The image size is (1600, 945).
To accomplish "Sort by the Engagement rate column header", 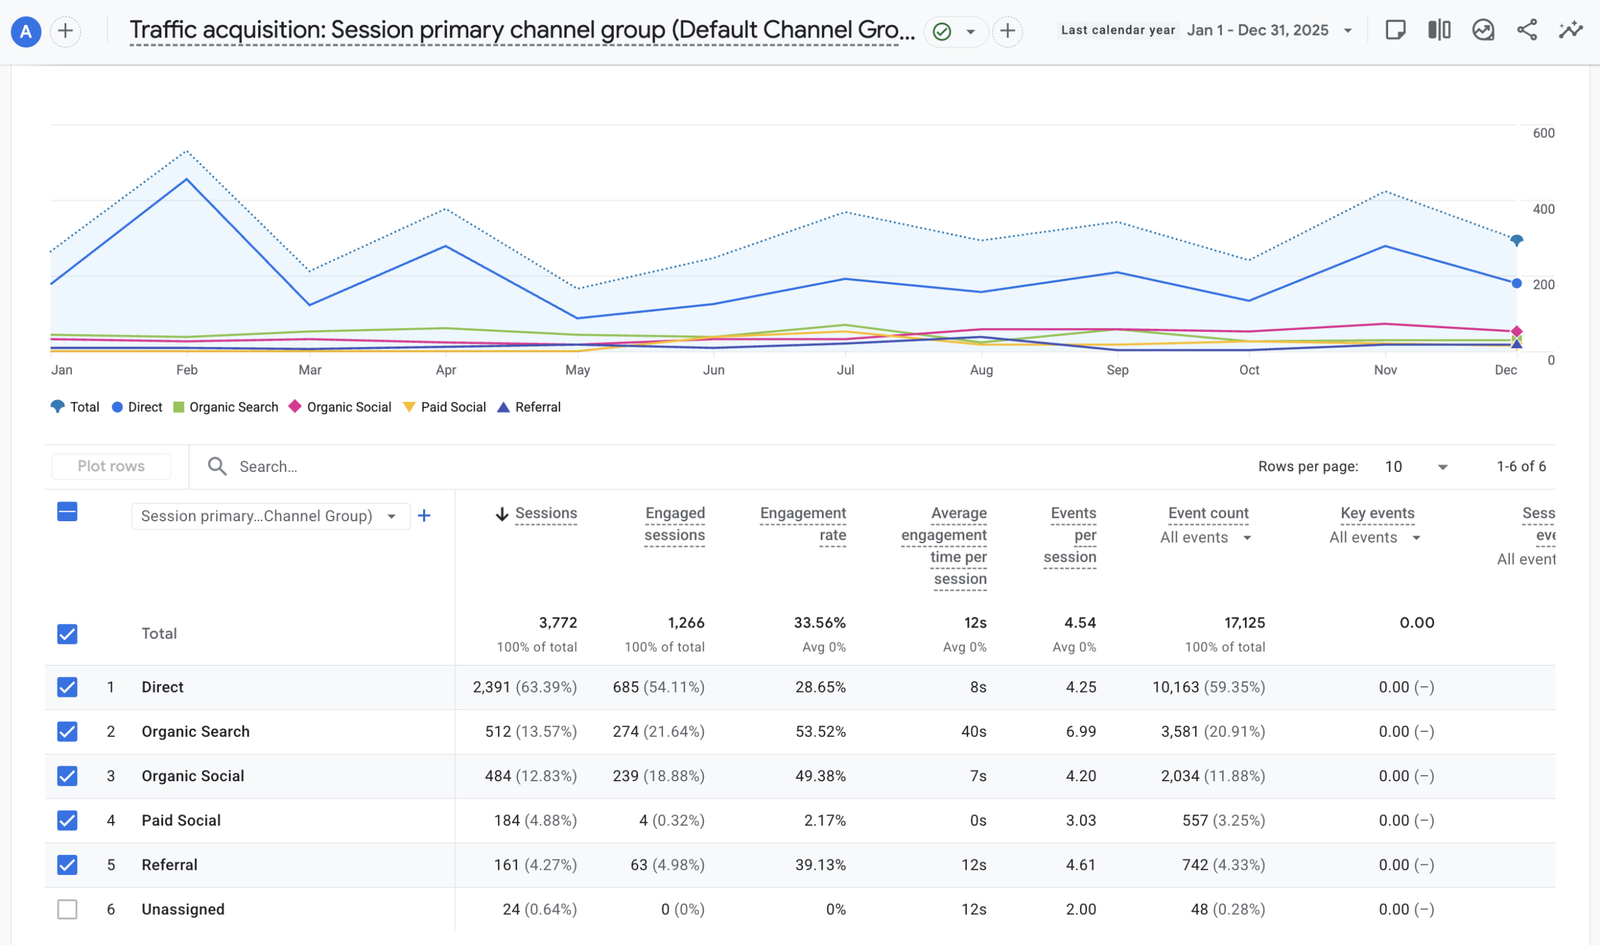I will coord(803,524).
